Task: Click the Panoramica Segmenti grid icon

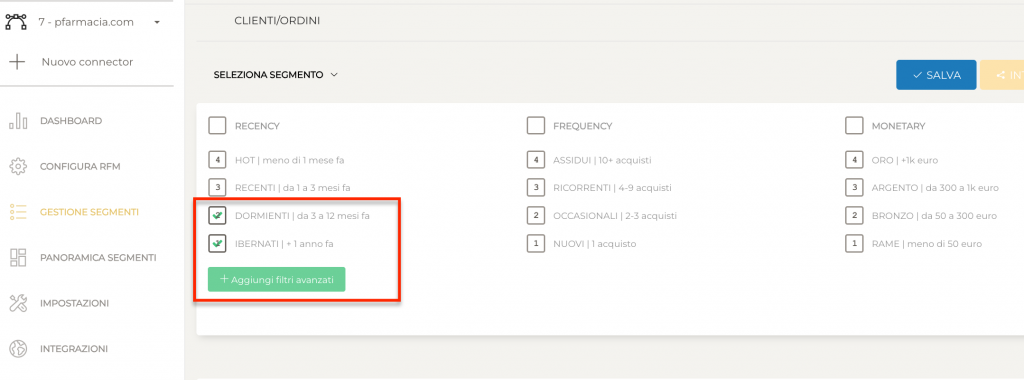Action: (18, 257)
